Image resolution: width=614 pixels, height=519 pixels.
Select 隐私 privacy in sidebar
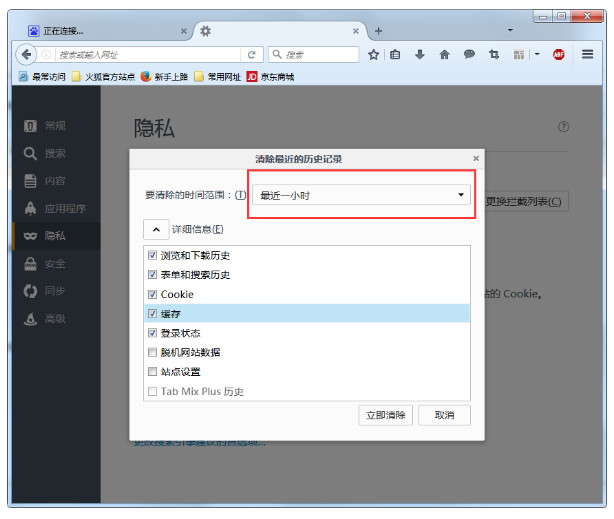(x=56, y=236)
